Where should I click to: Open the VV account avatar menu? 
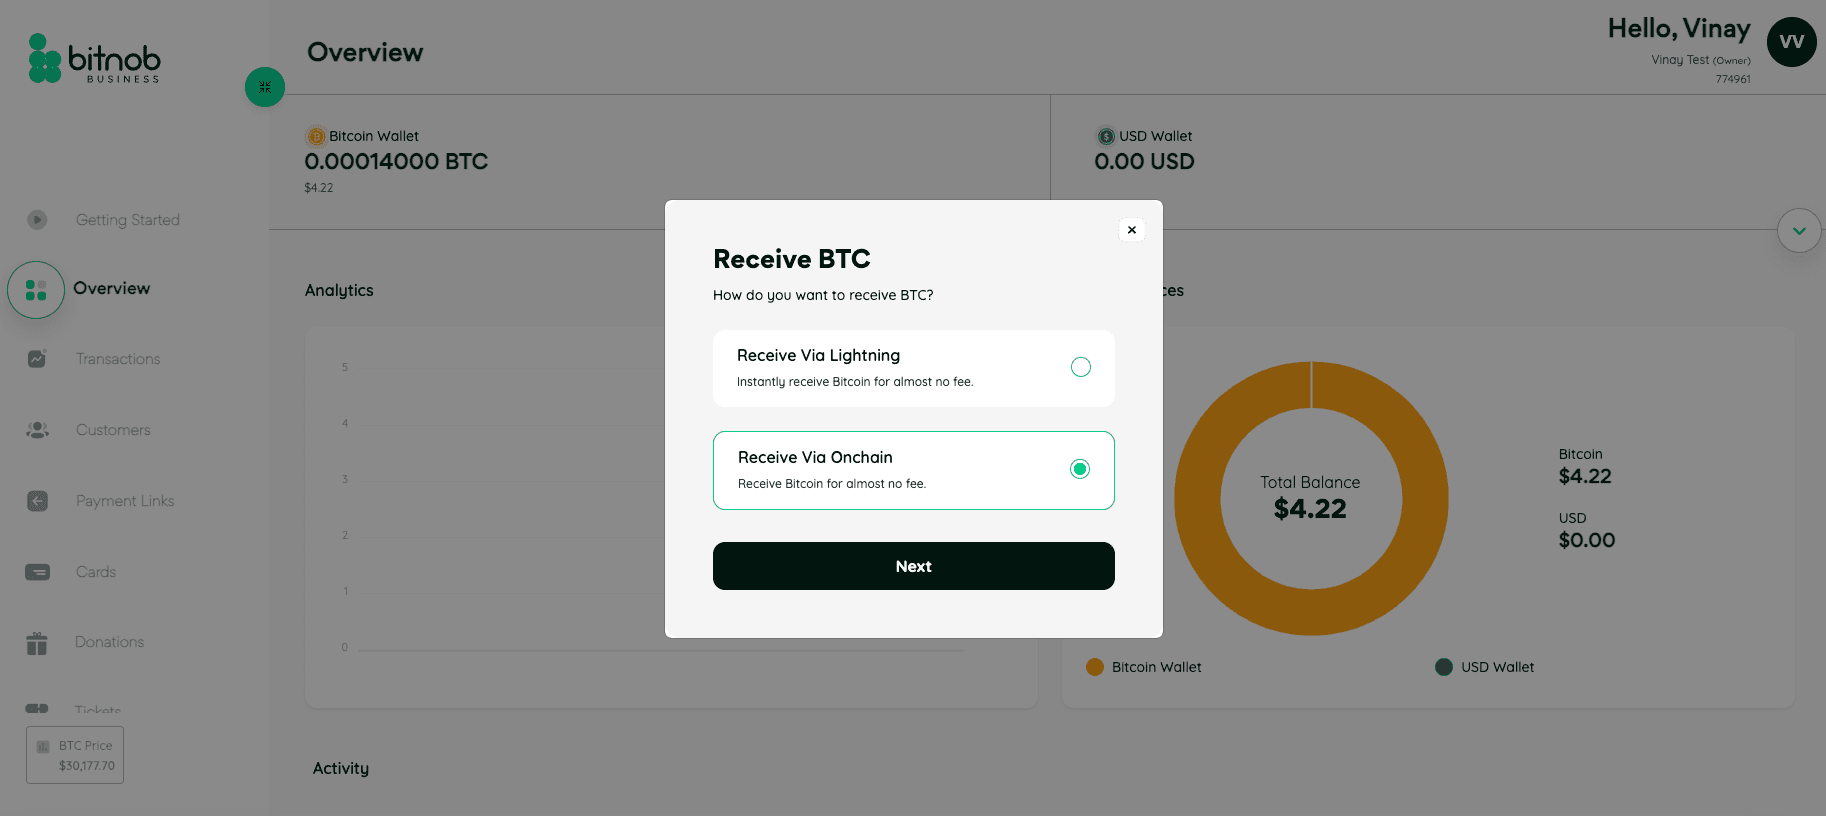(1791, 42)
